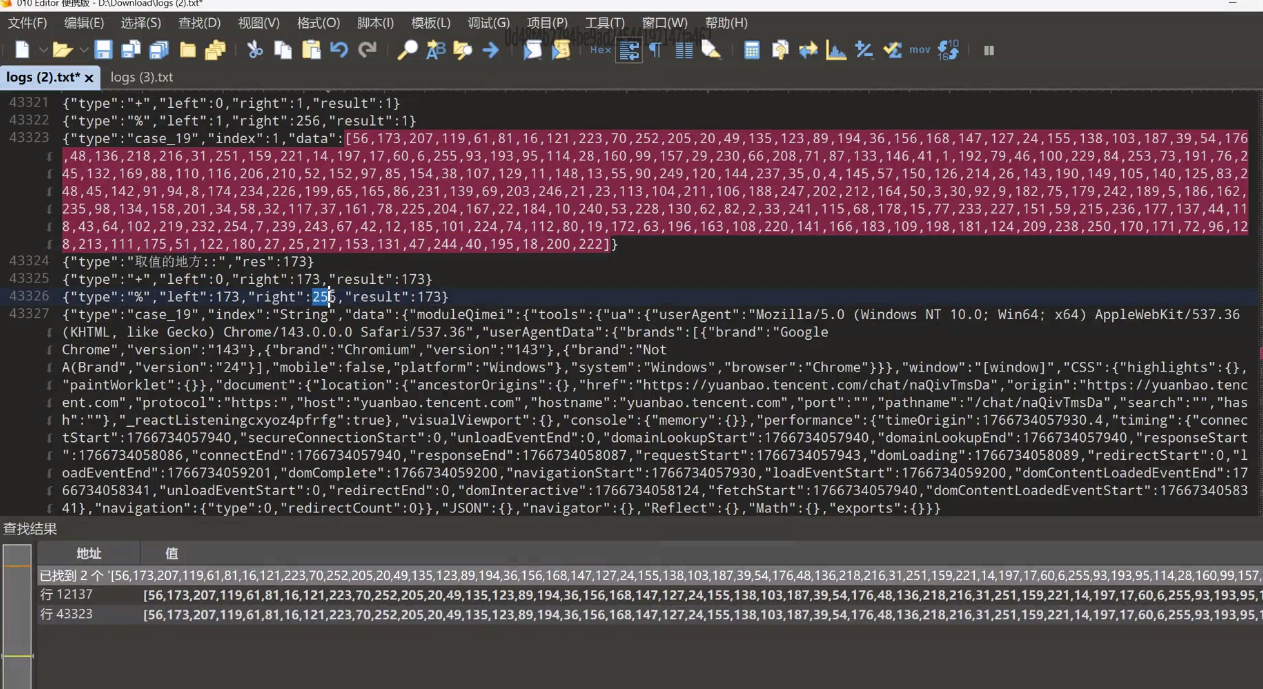Select search result 行 43323
Viewport: 1263px width, 689px height.
650,614
